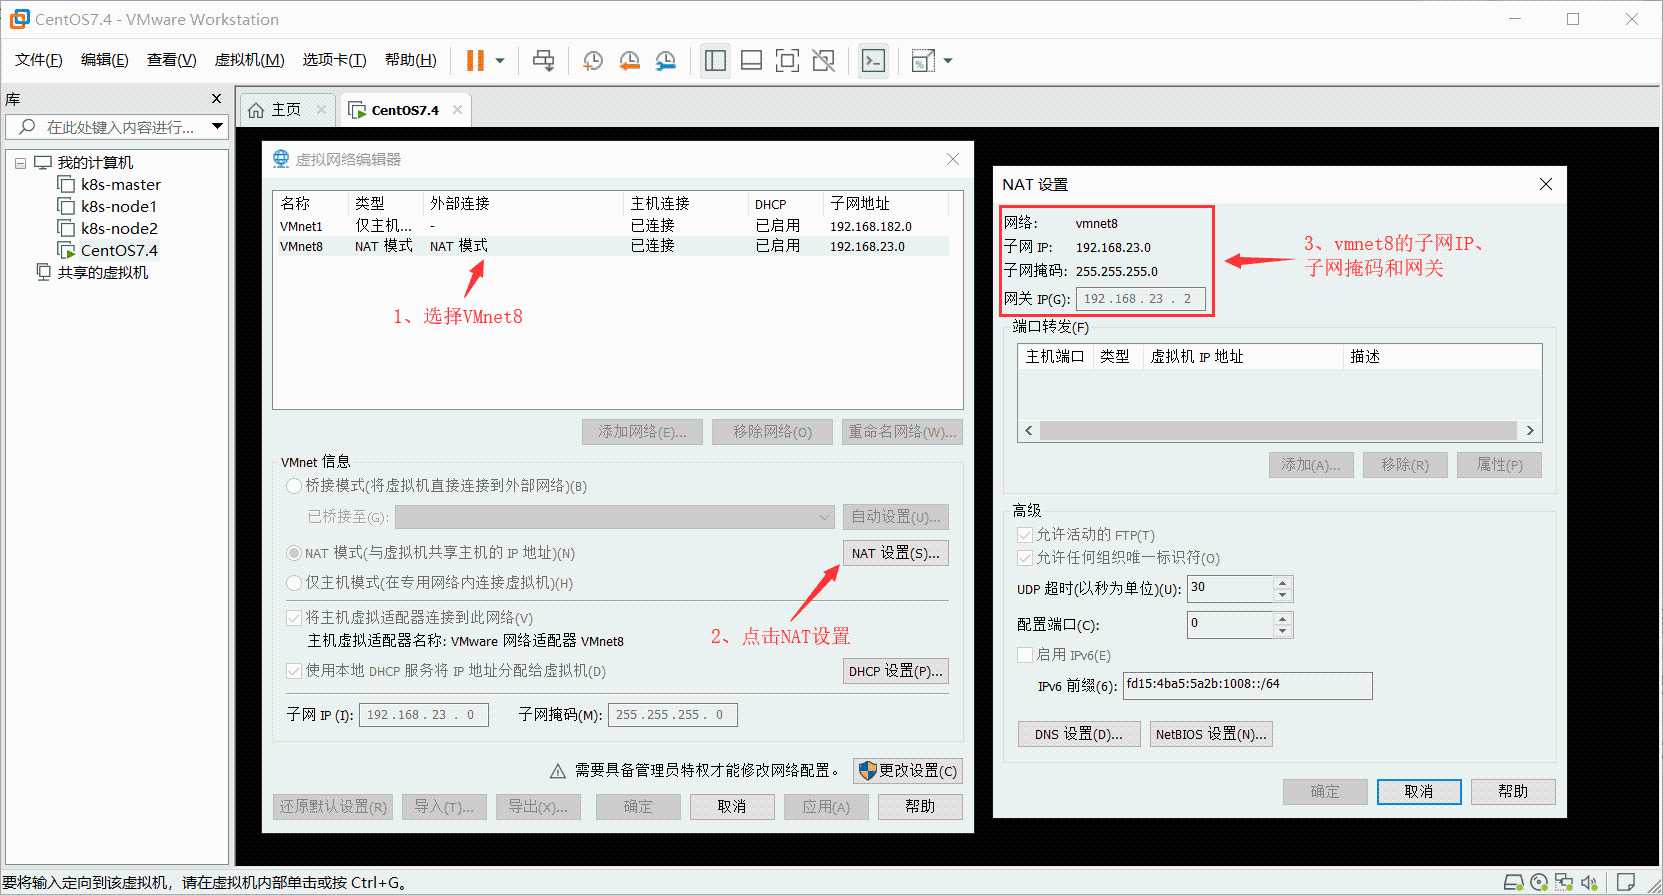Open the 文件(F) menu
Screen dimensions: 1663x895
(39, 60)
